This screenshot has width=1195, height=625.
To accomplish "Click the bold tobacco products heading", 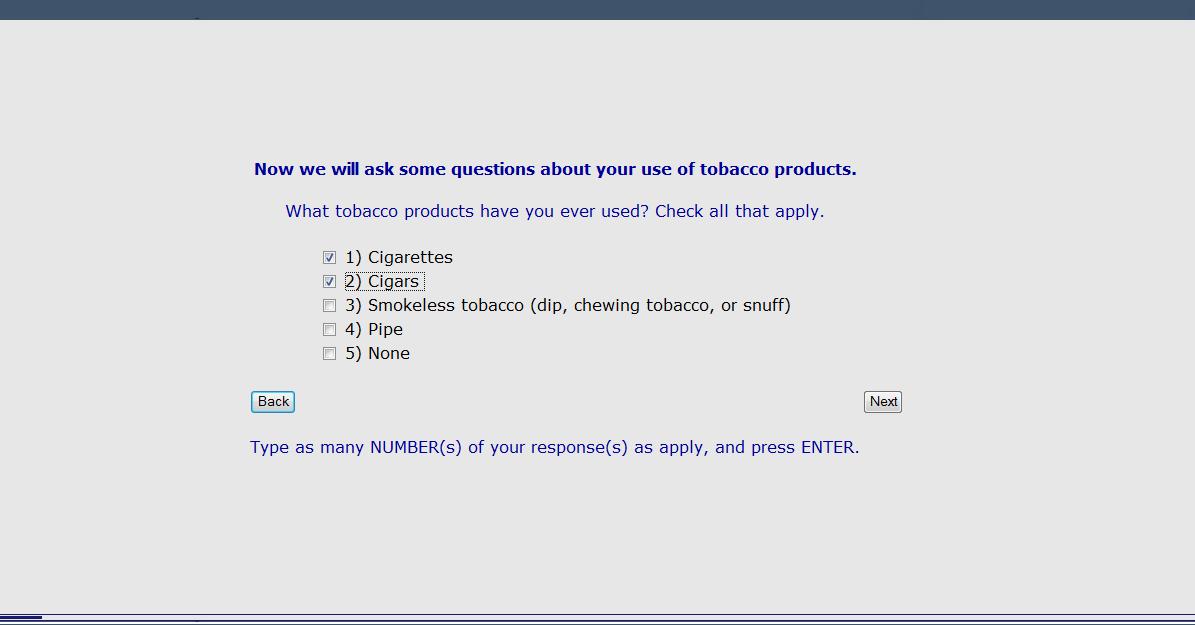I will pyautogui.click(x=555, y=169).
